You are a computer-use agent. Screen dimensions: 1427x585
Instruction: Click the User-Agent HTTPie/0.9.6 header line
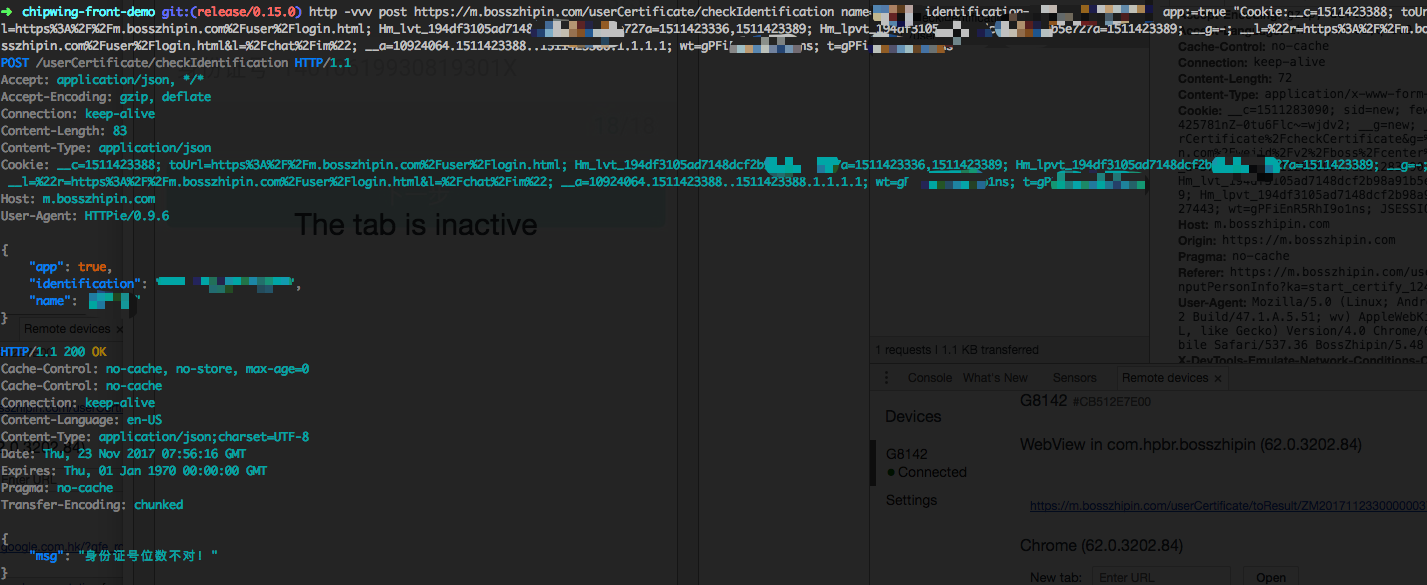85,215
